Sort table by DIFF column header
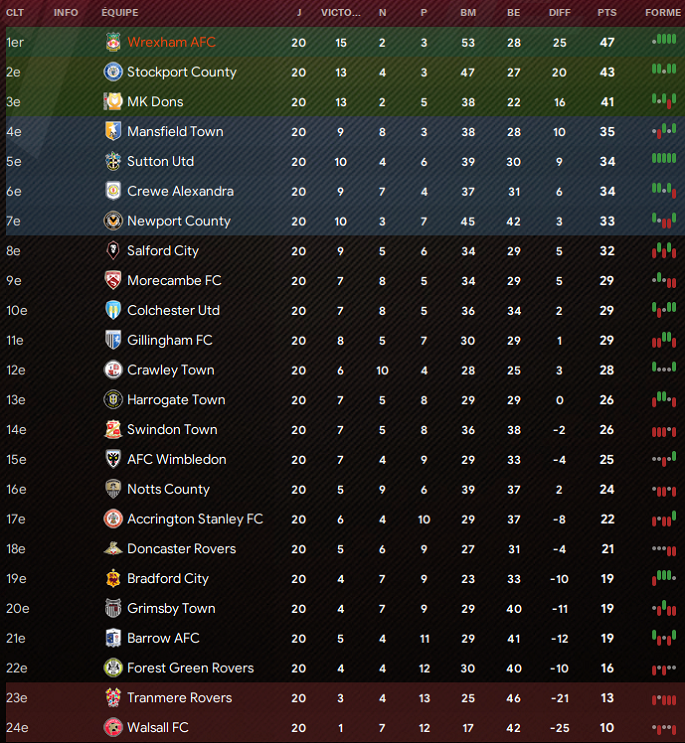The height and width of the screenshot is (743, 685). (560, 13)
